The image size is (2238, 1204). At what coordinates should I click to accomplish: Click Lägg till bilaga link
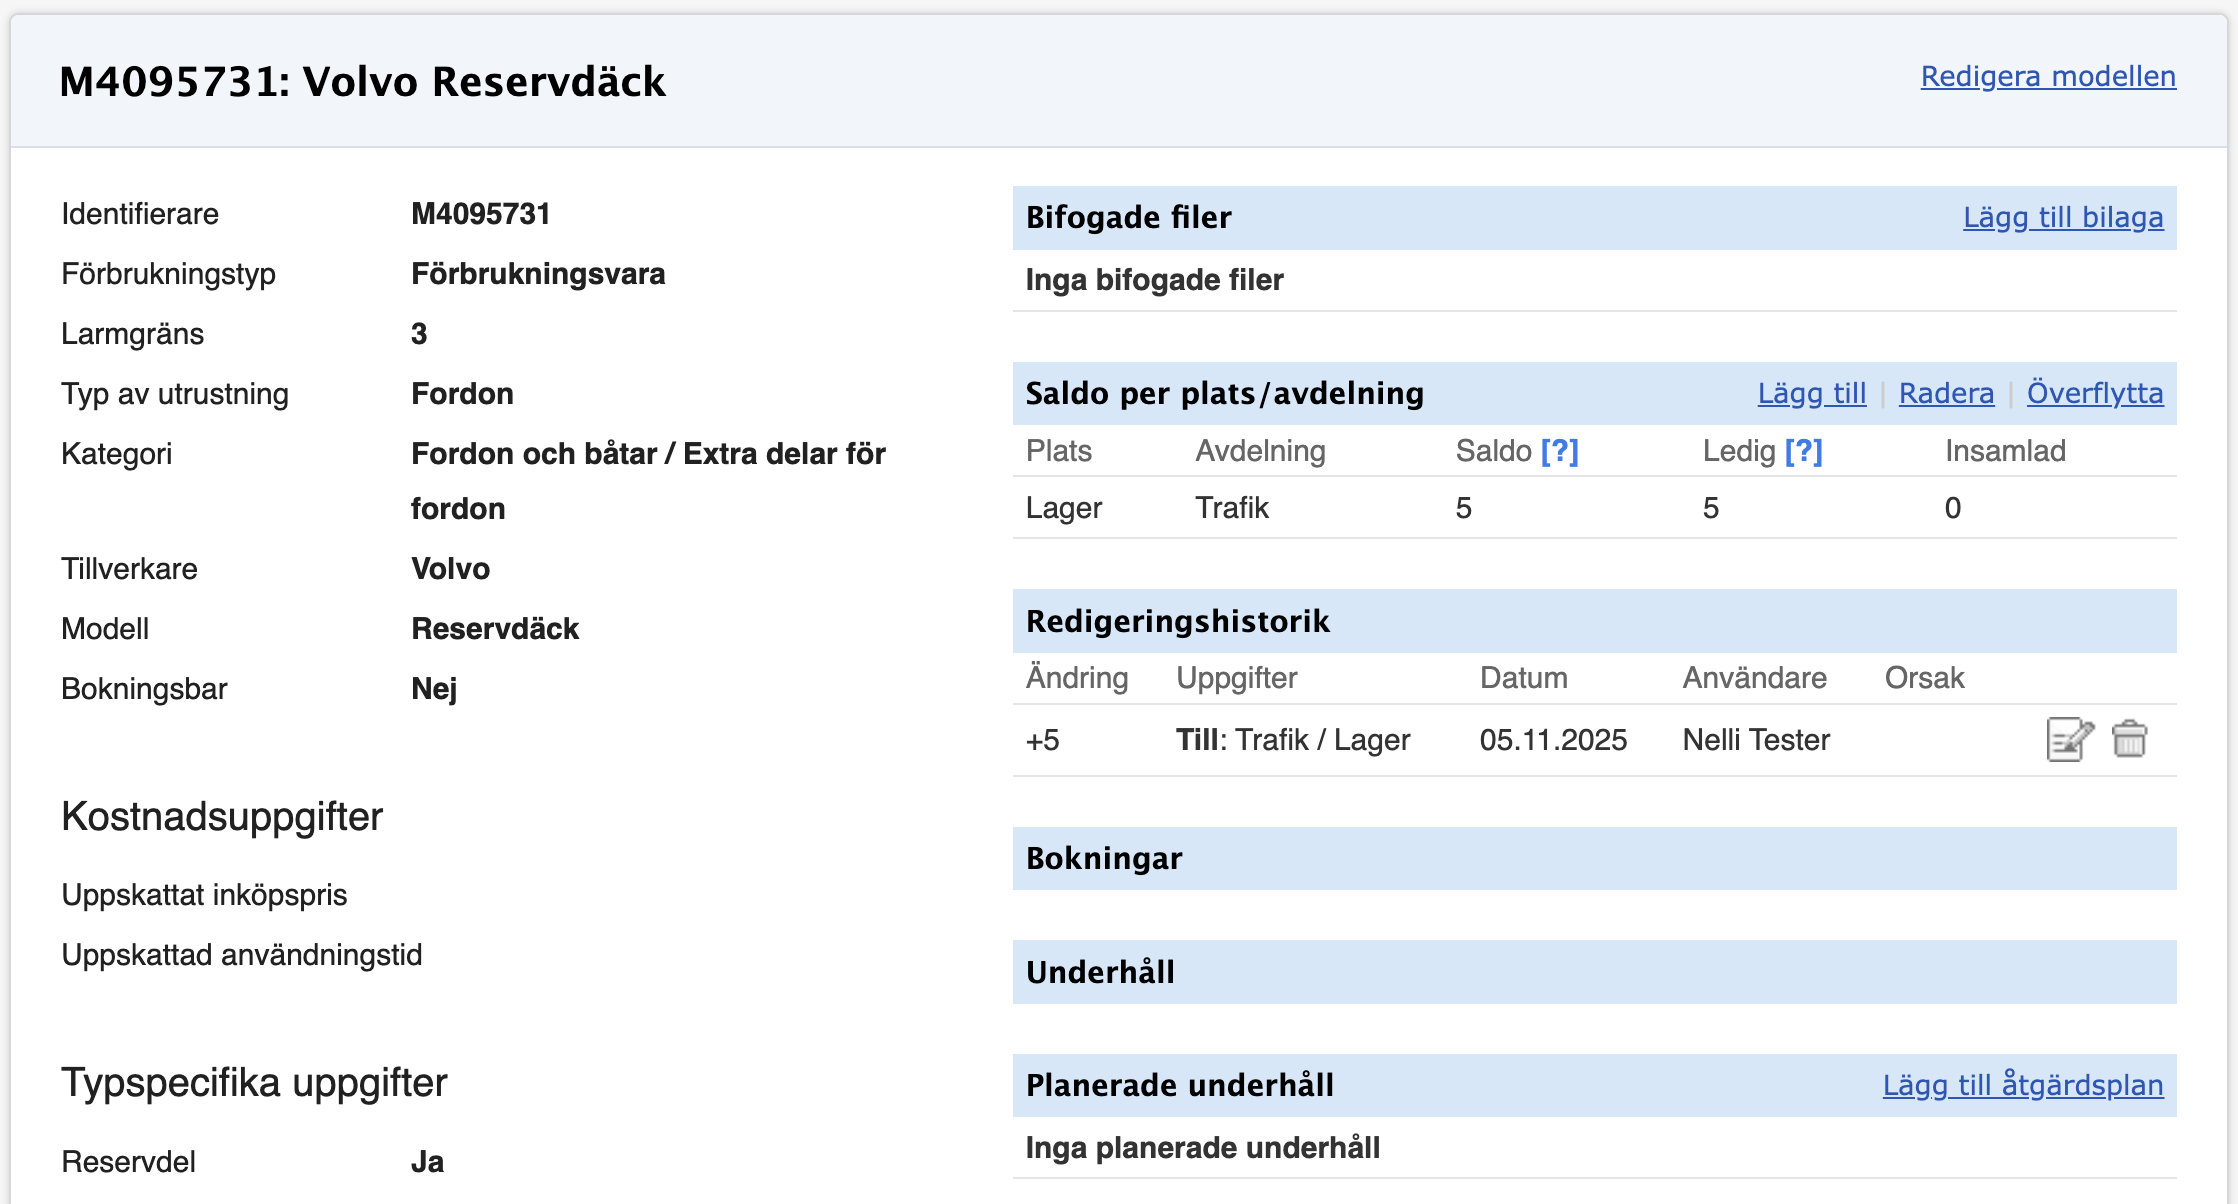[x=2062, y=217]
